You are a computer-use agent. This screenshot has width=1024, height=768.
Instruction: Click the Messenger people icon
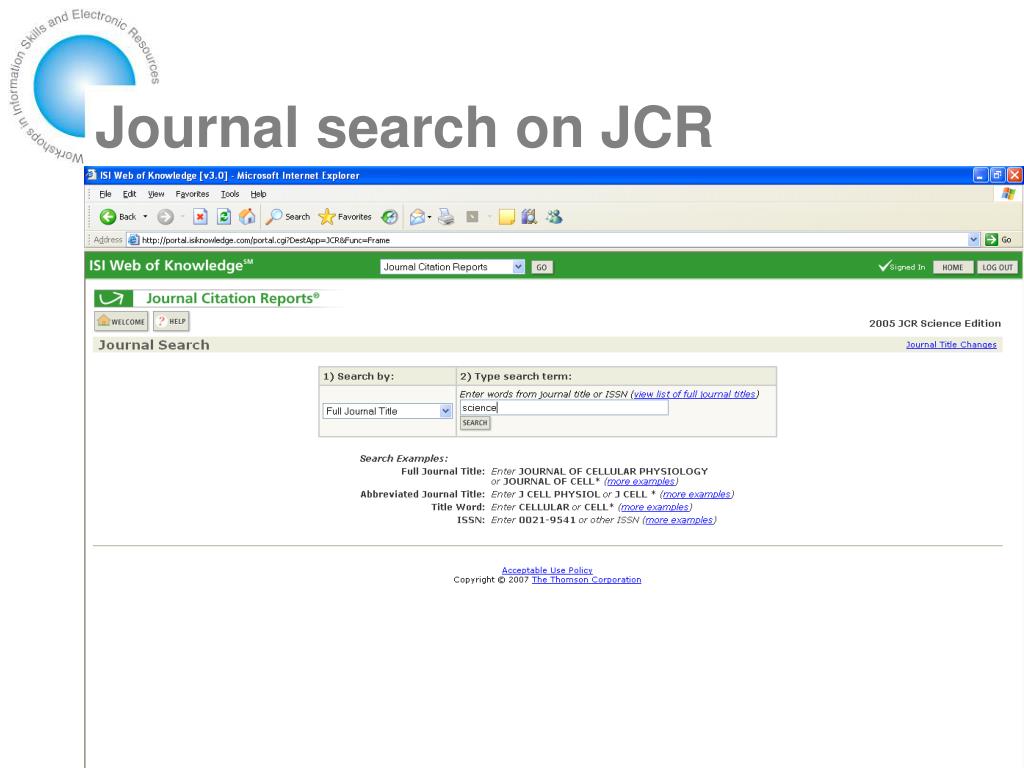[x=554, y=217]
